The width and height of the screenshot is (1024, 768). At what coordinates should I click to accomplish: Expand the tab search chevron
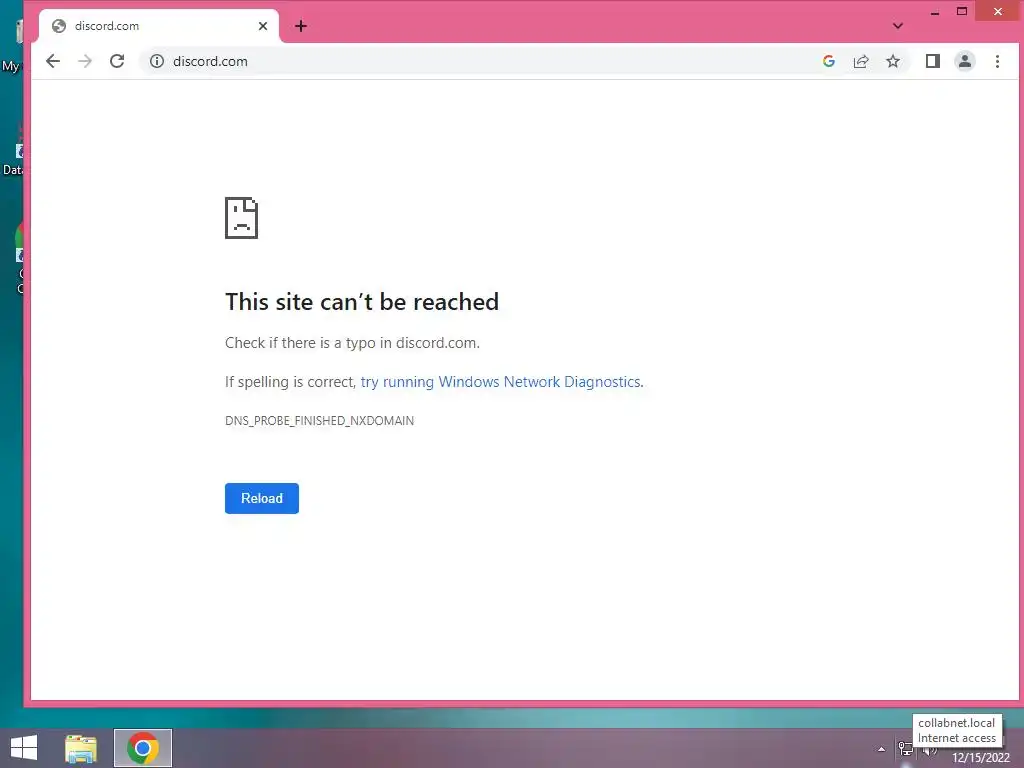898,26
